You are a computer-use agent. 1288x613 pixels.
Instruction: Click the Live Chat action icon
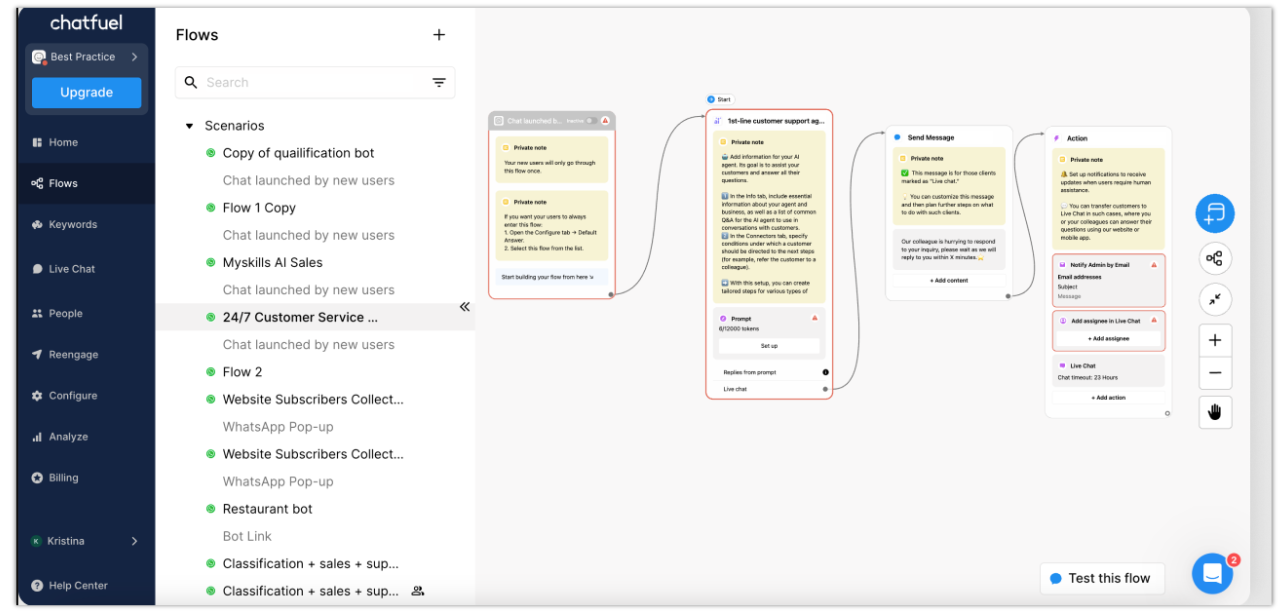(1062, 366)
